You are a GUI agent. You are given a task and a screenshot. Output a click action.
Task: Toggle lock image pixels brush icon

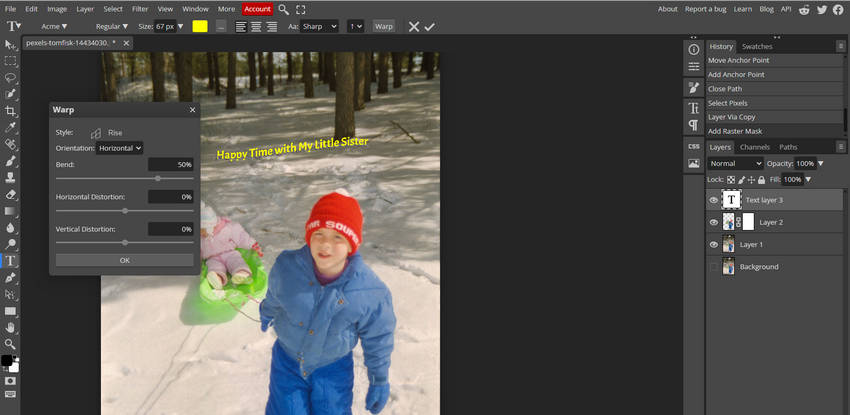pyautogui.click(x=741, y=179)
